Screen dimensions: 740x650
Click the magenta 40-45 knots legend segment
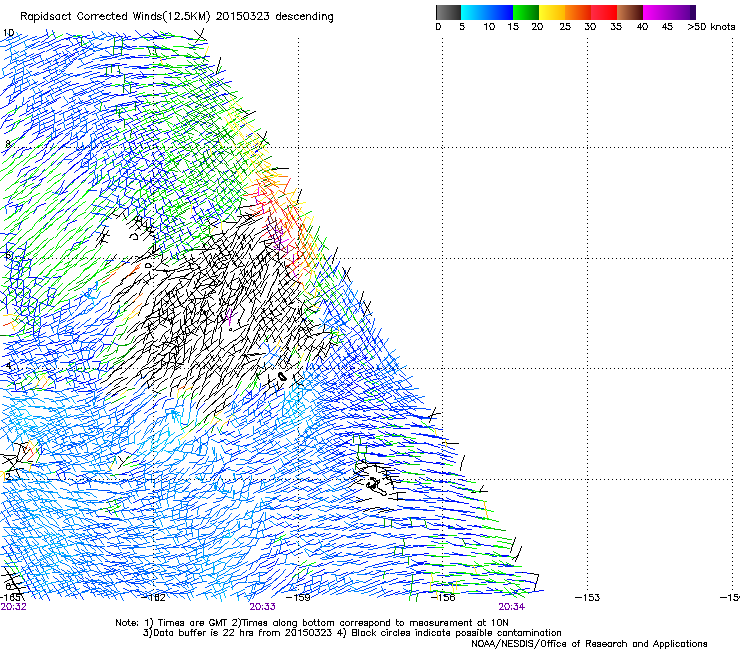656,12
